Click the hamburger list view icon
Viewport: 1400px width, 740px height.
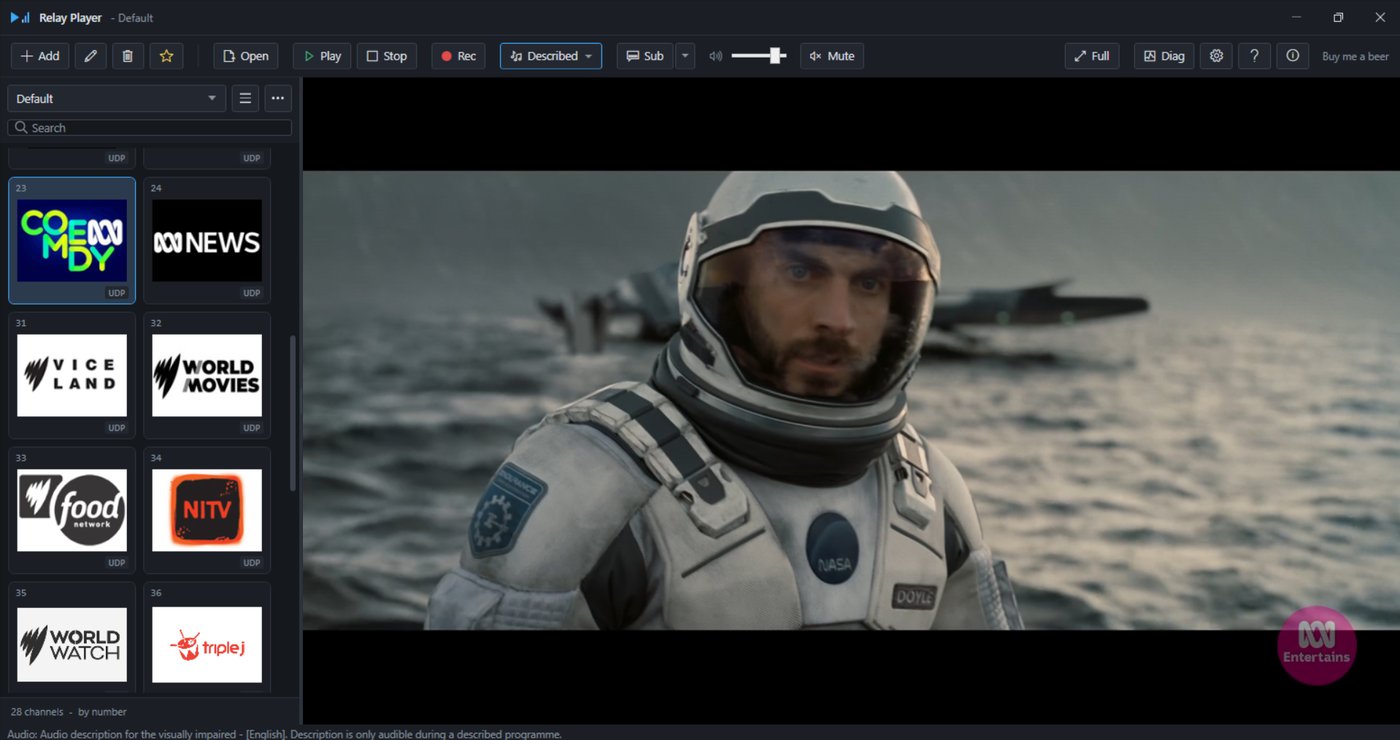click(245, 98)
